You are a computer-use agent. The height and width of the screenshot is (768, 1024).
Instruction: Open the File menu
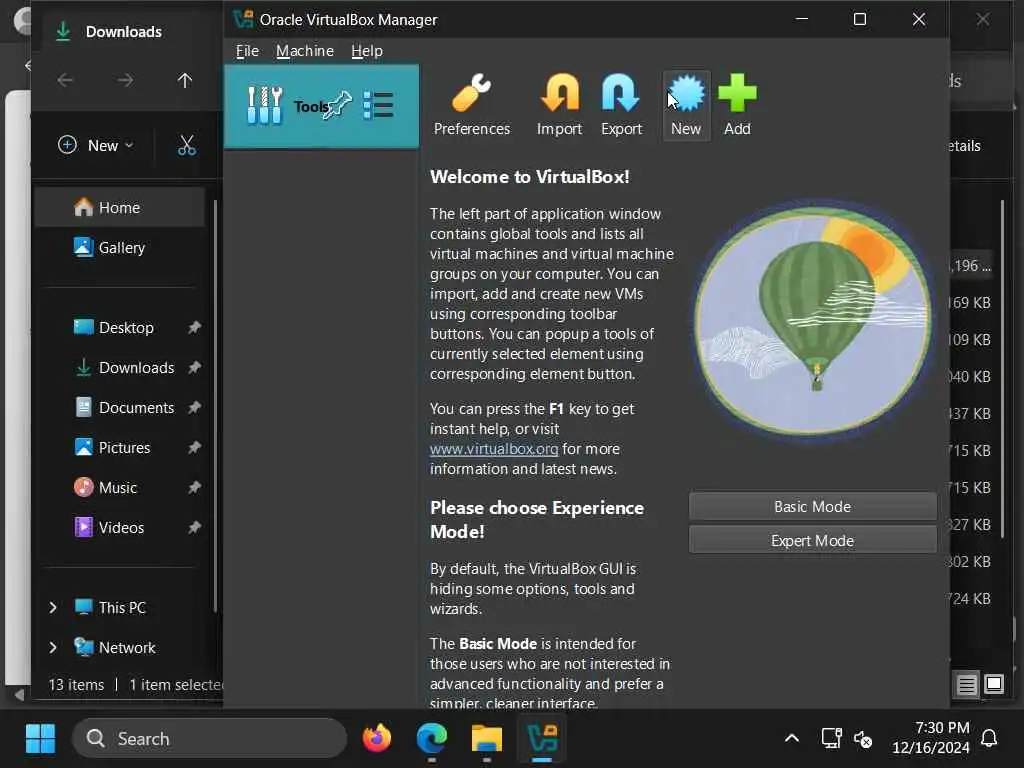pos(247,51)
